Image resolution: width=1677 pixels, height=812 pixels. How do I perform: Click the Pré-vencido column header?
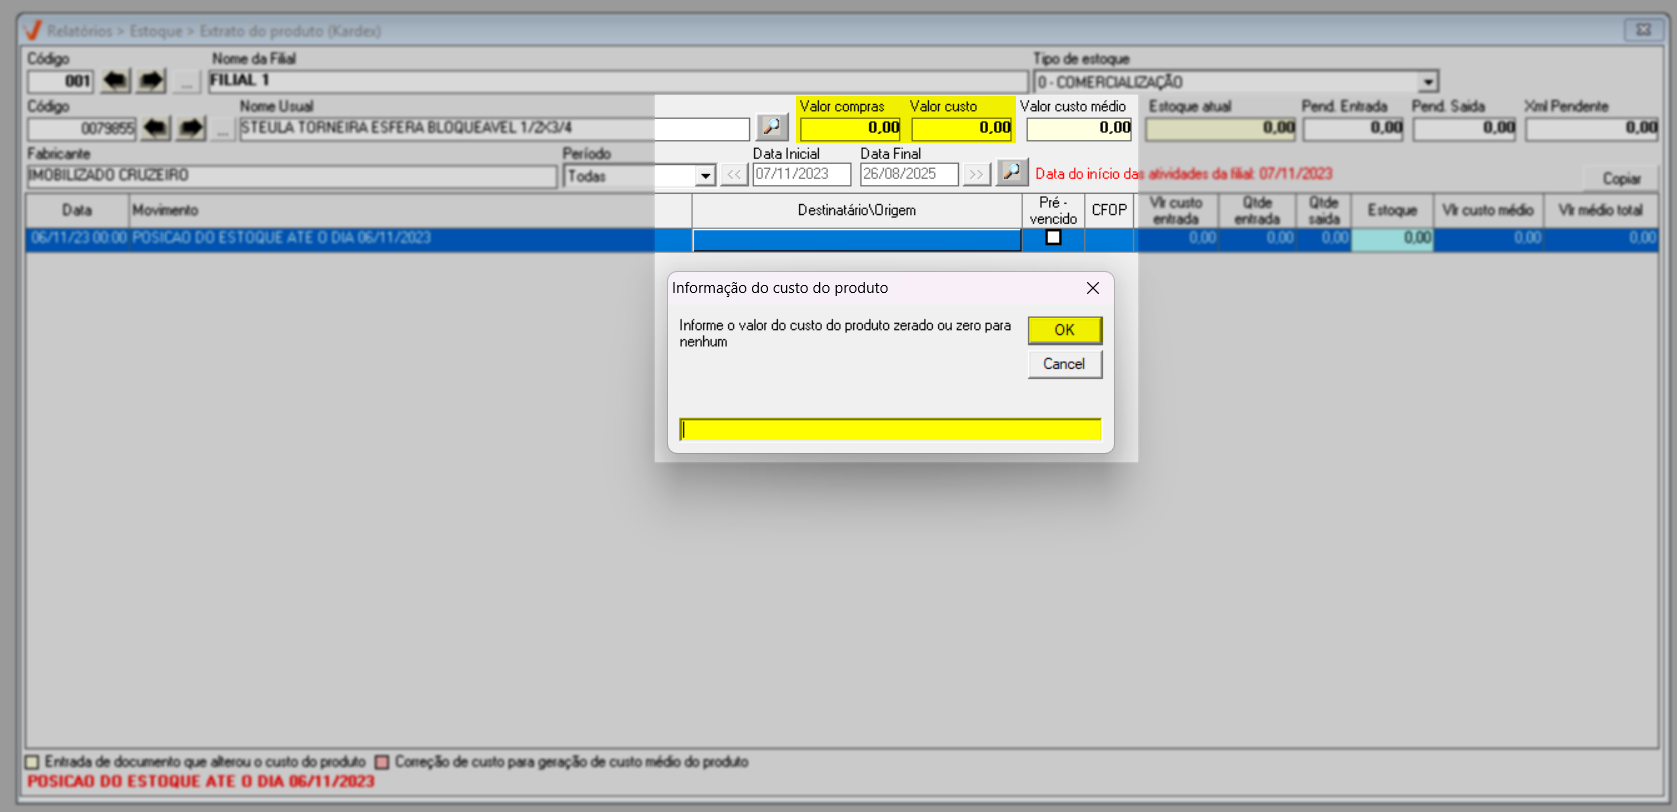[x=1053, y=210]
